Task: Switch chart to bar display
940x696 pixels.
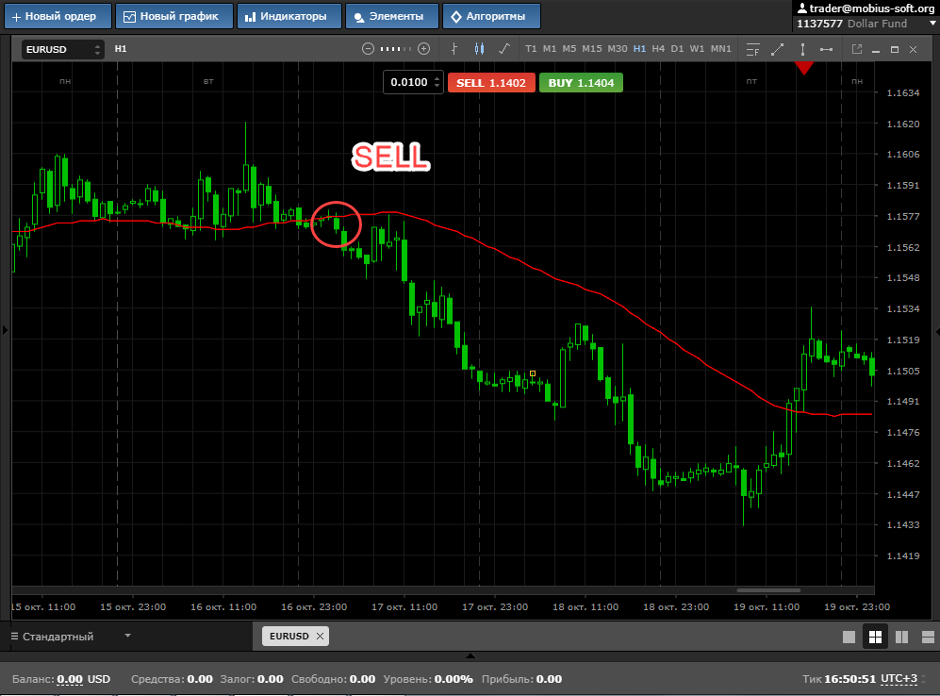Action: (454, 49)
